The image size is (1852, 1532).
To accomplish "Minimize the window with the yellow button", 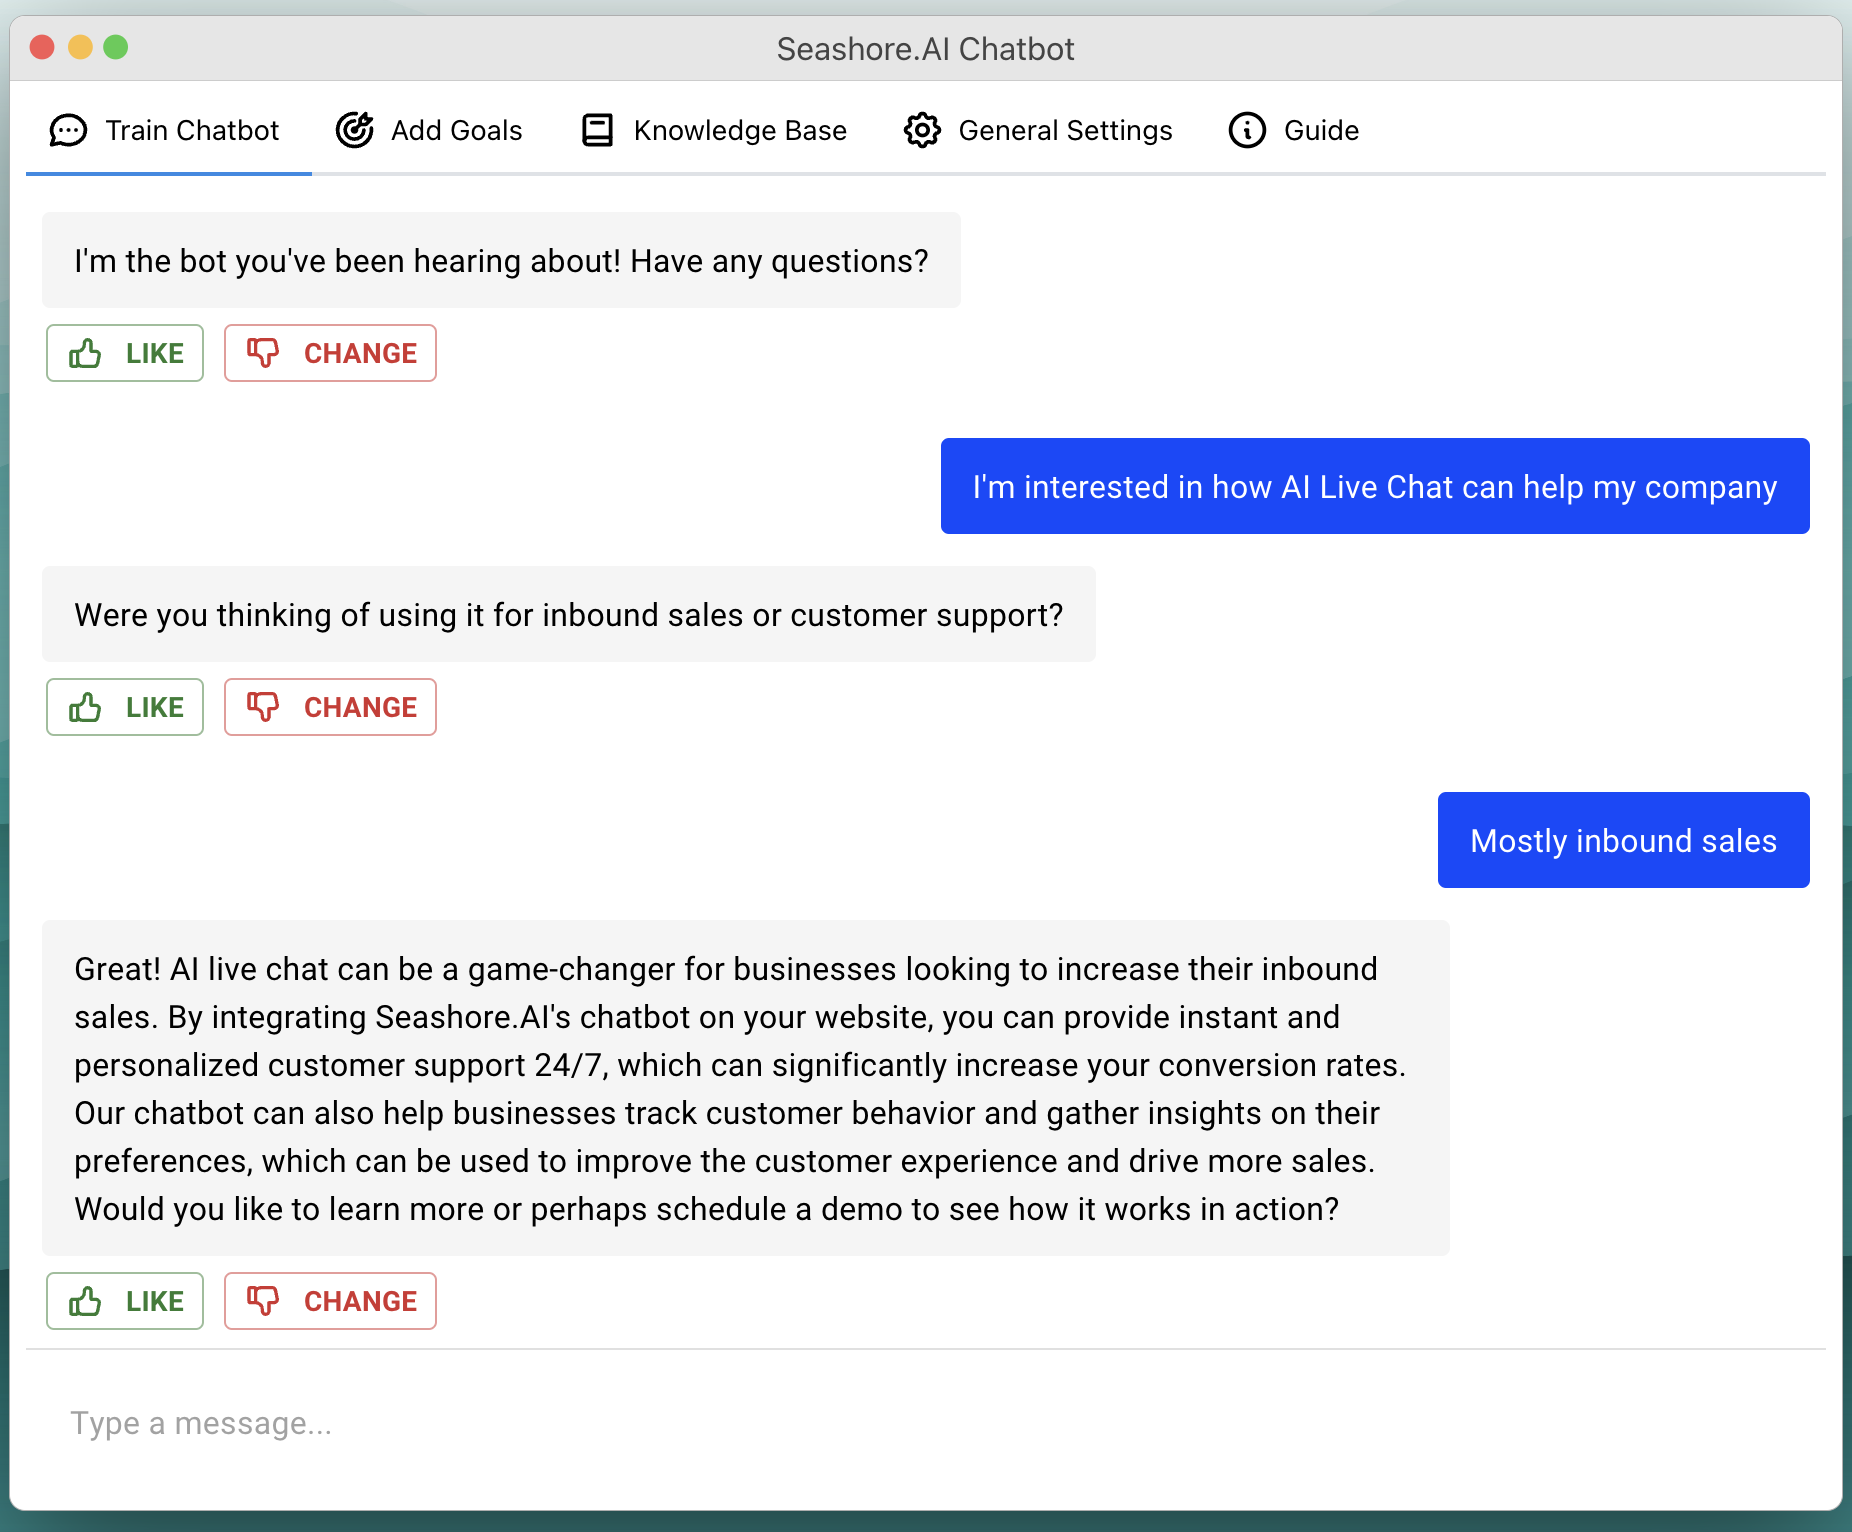I will [80, 47].
